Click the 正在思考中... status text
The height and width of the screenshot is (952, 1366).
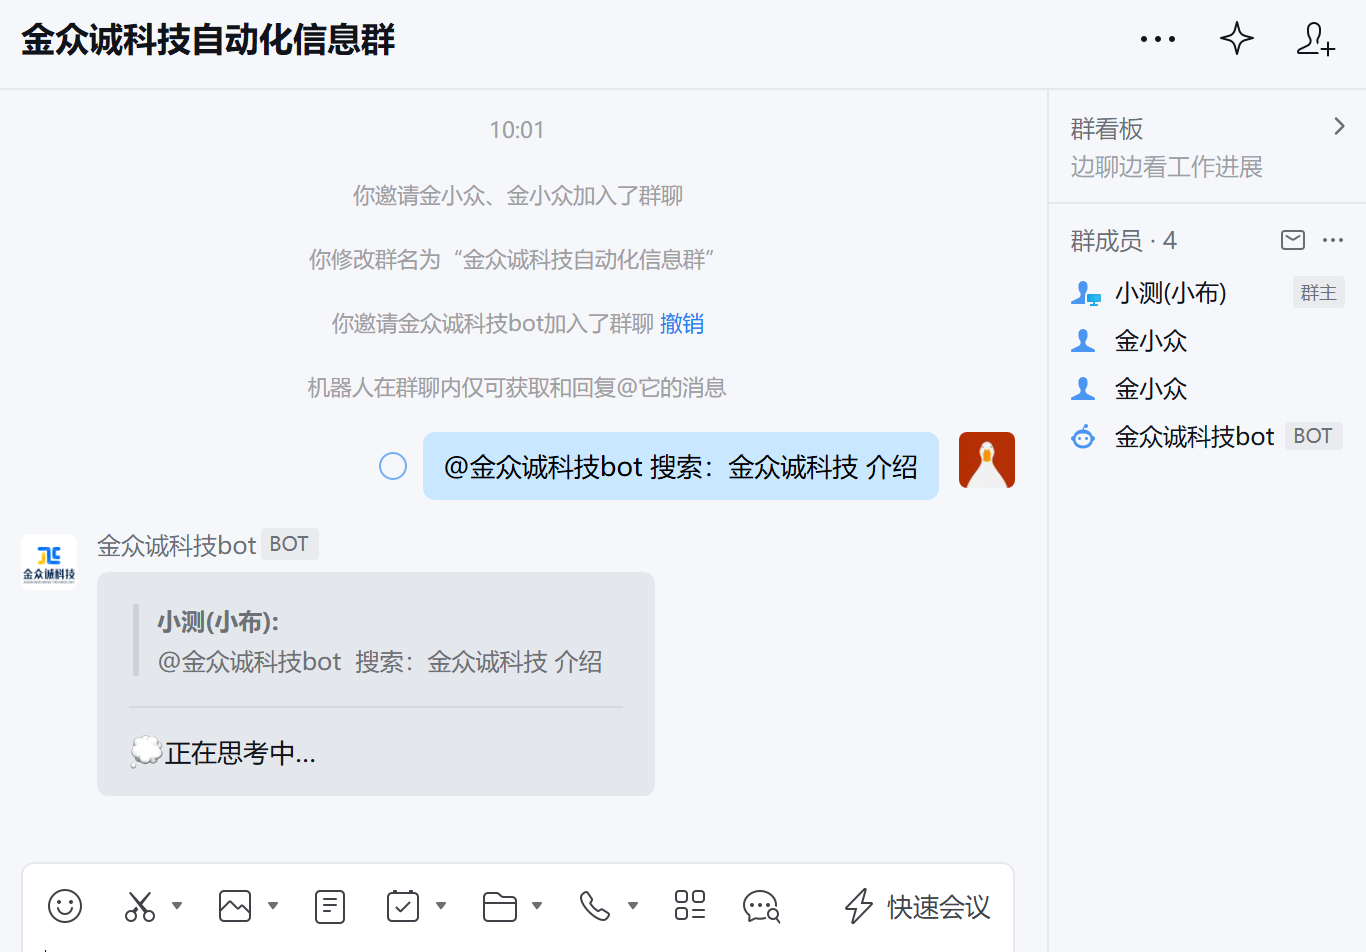[x=240, y=753]
